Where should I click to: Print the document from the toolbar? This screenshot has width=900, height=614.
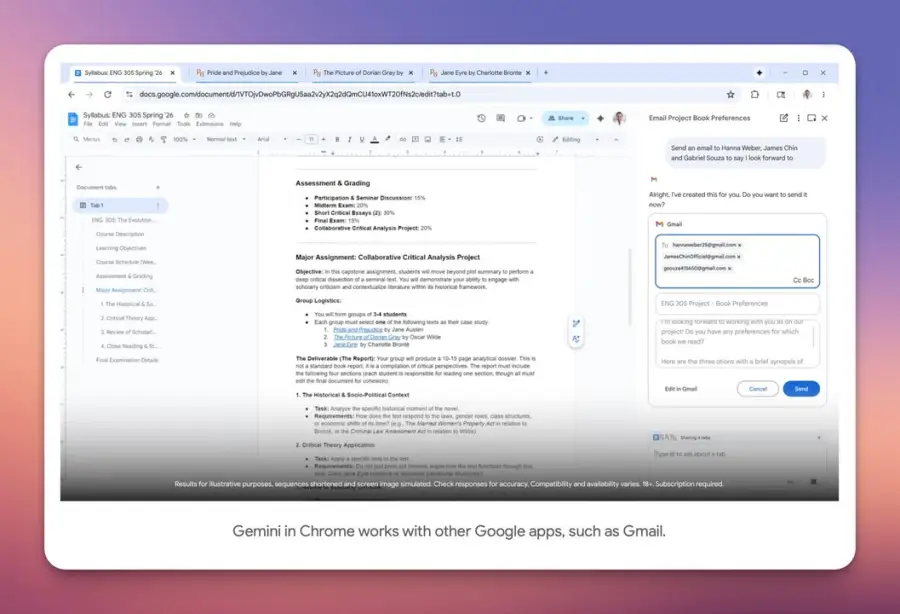tap(139, 139)
